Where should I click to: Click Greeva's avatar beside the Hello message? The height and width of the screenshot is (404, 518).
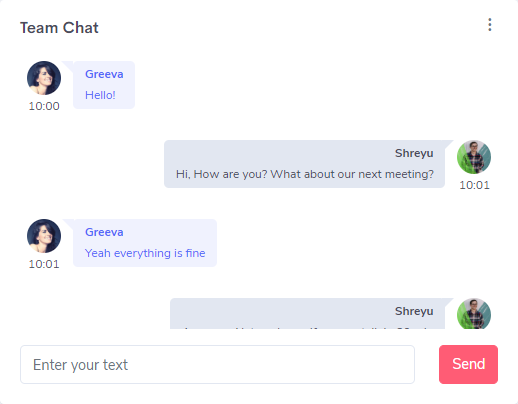44,78
